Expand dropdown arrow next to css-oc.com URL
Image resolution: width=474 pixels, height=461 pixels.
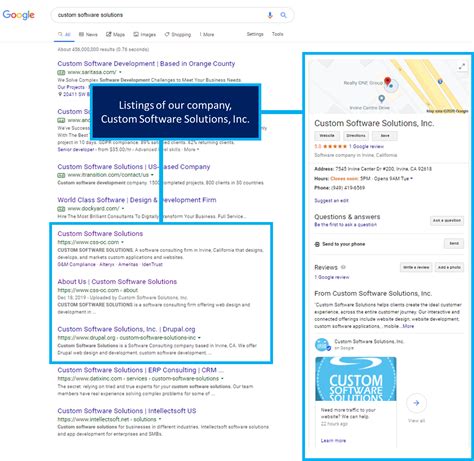coord(122,242)
